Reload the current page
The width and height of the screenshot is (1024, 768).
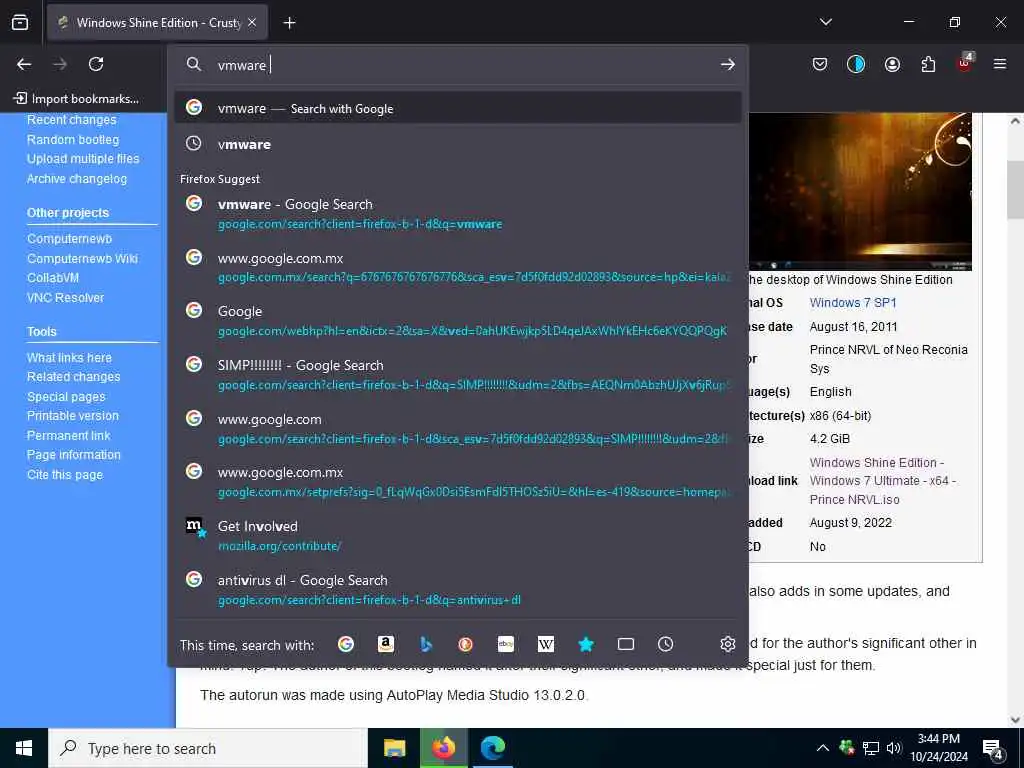pyautogui.click(x=96, y=64)
